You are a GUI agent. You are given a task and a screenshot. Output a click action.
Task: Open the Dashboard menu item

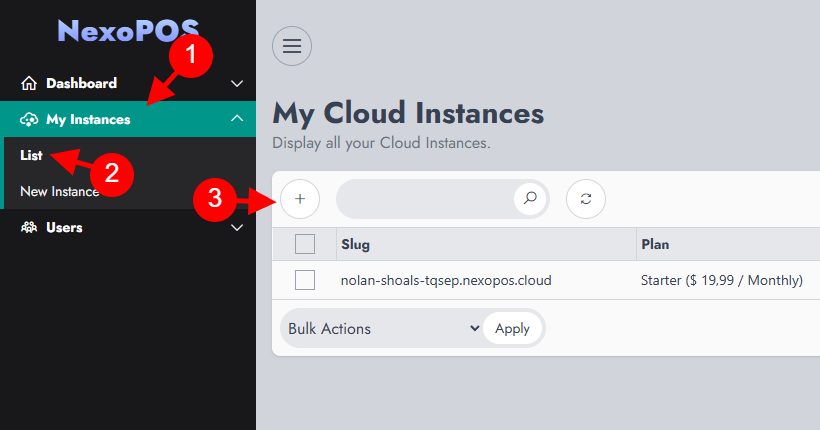point(128,83)
